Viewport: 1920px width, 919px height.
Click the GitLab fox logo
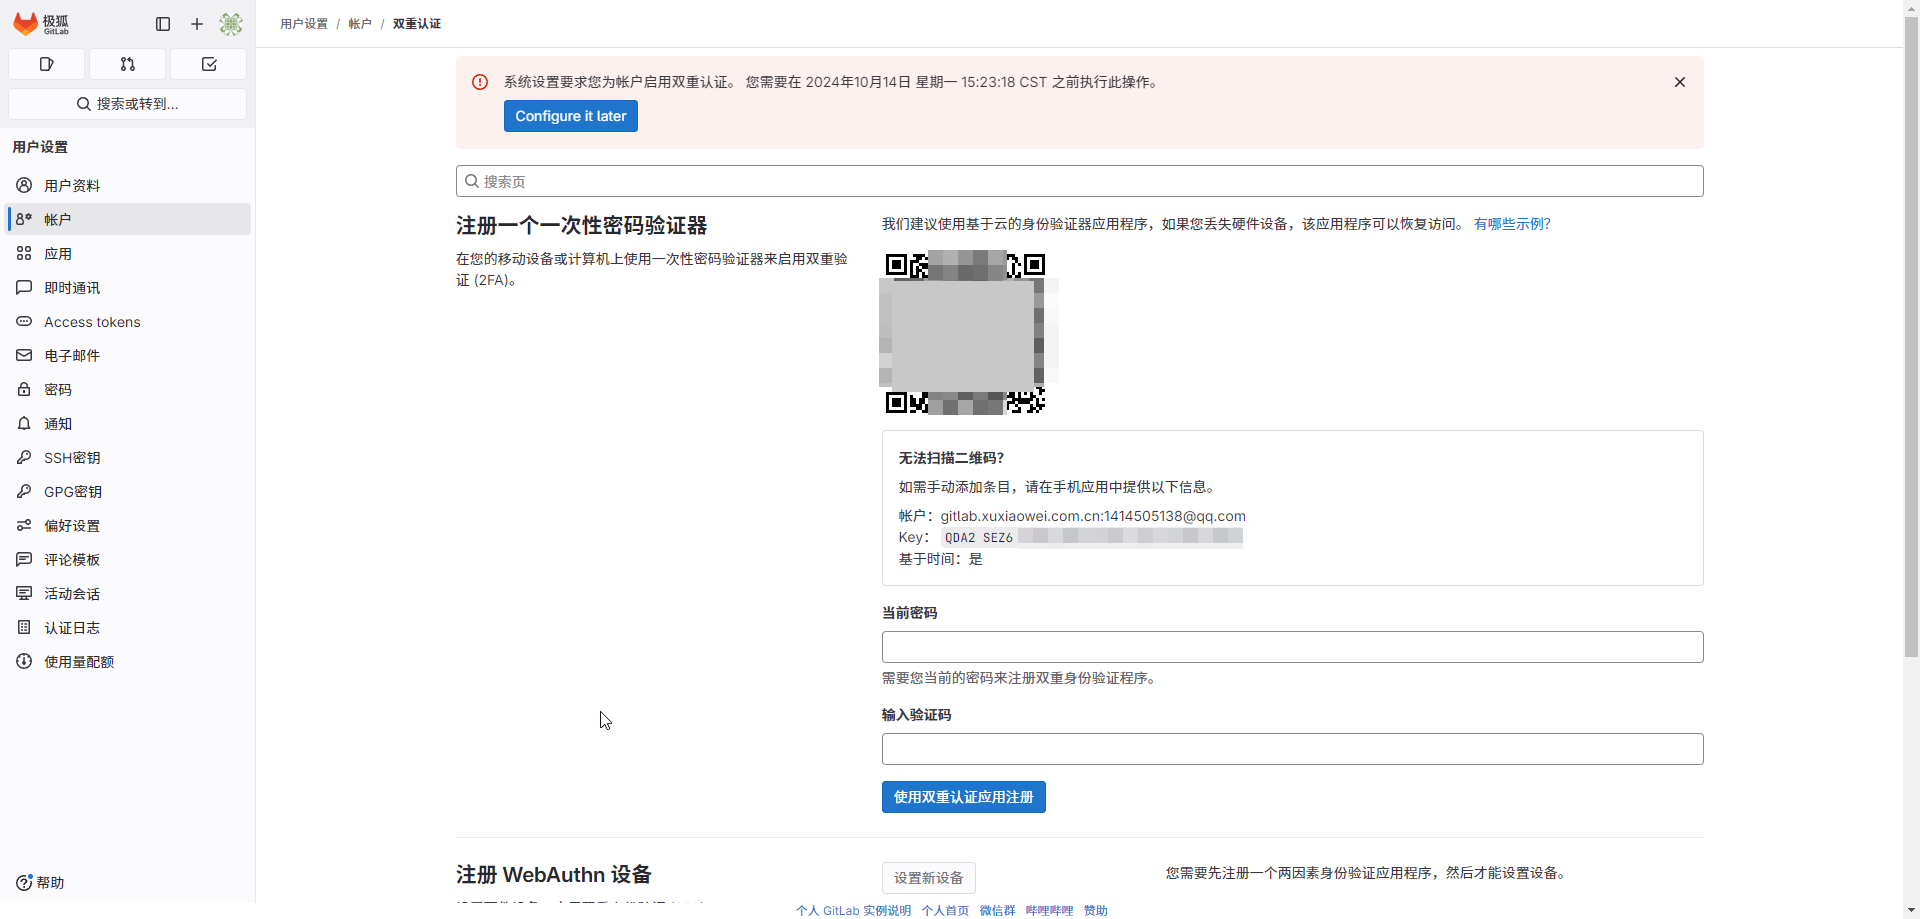click(x=26, y=23)
